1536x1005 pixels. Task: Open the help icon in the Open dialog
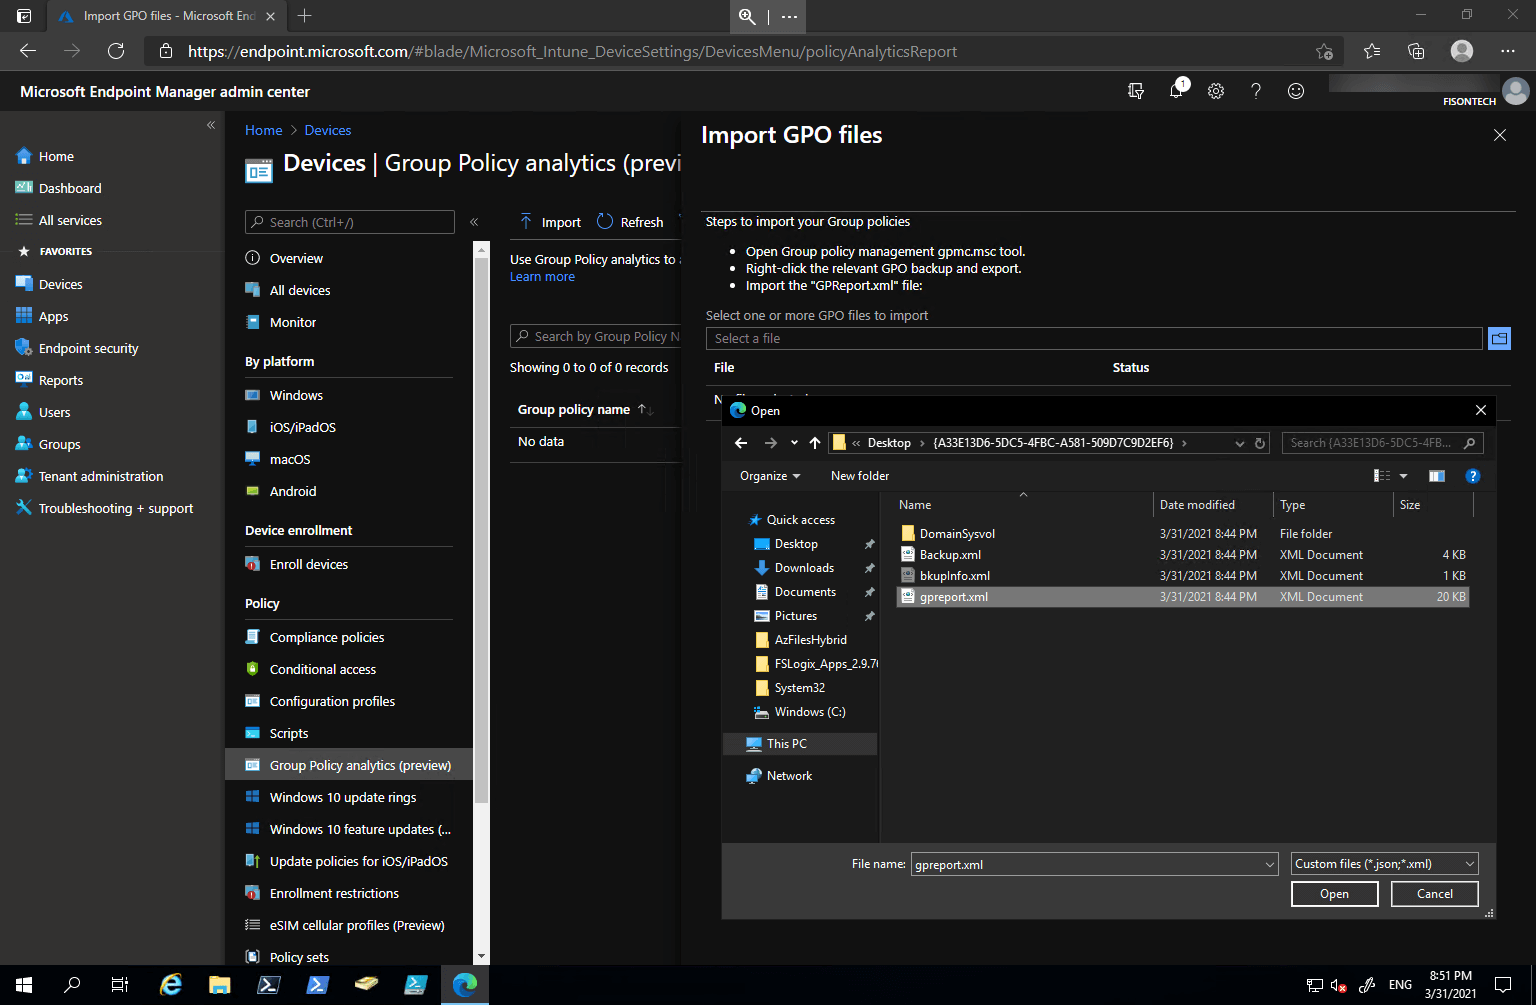click(x=1472, y=476)
